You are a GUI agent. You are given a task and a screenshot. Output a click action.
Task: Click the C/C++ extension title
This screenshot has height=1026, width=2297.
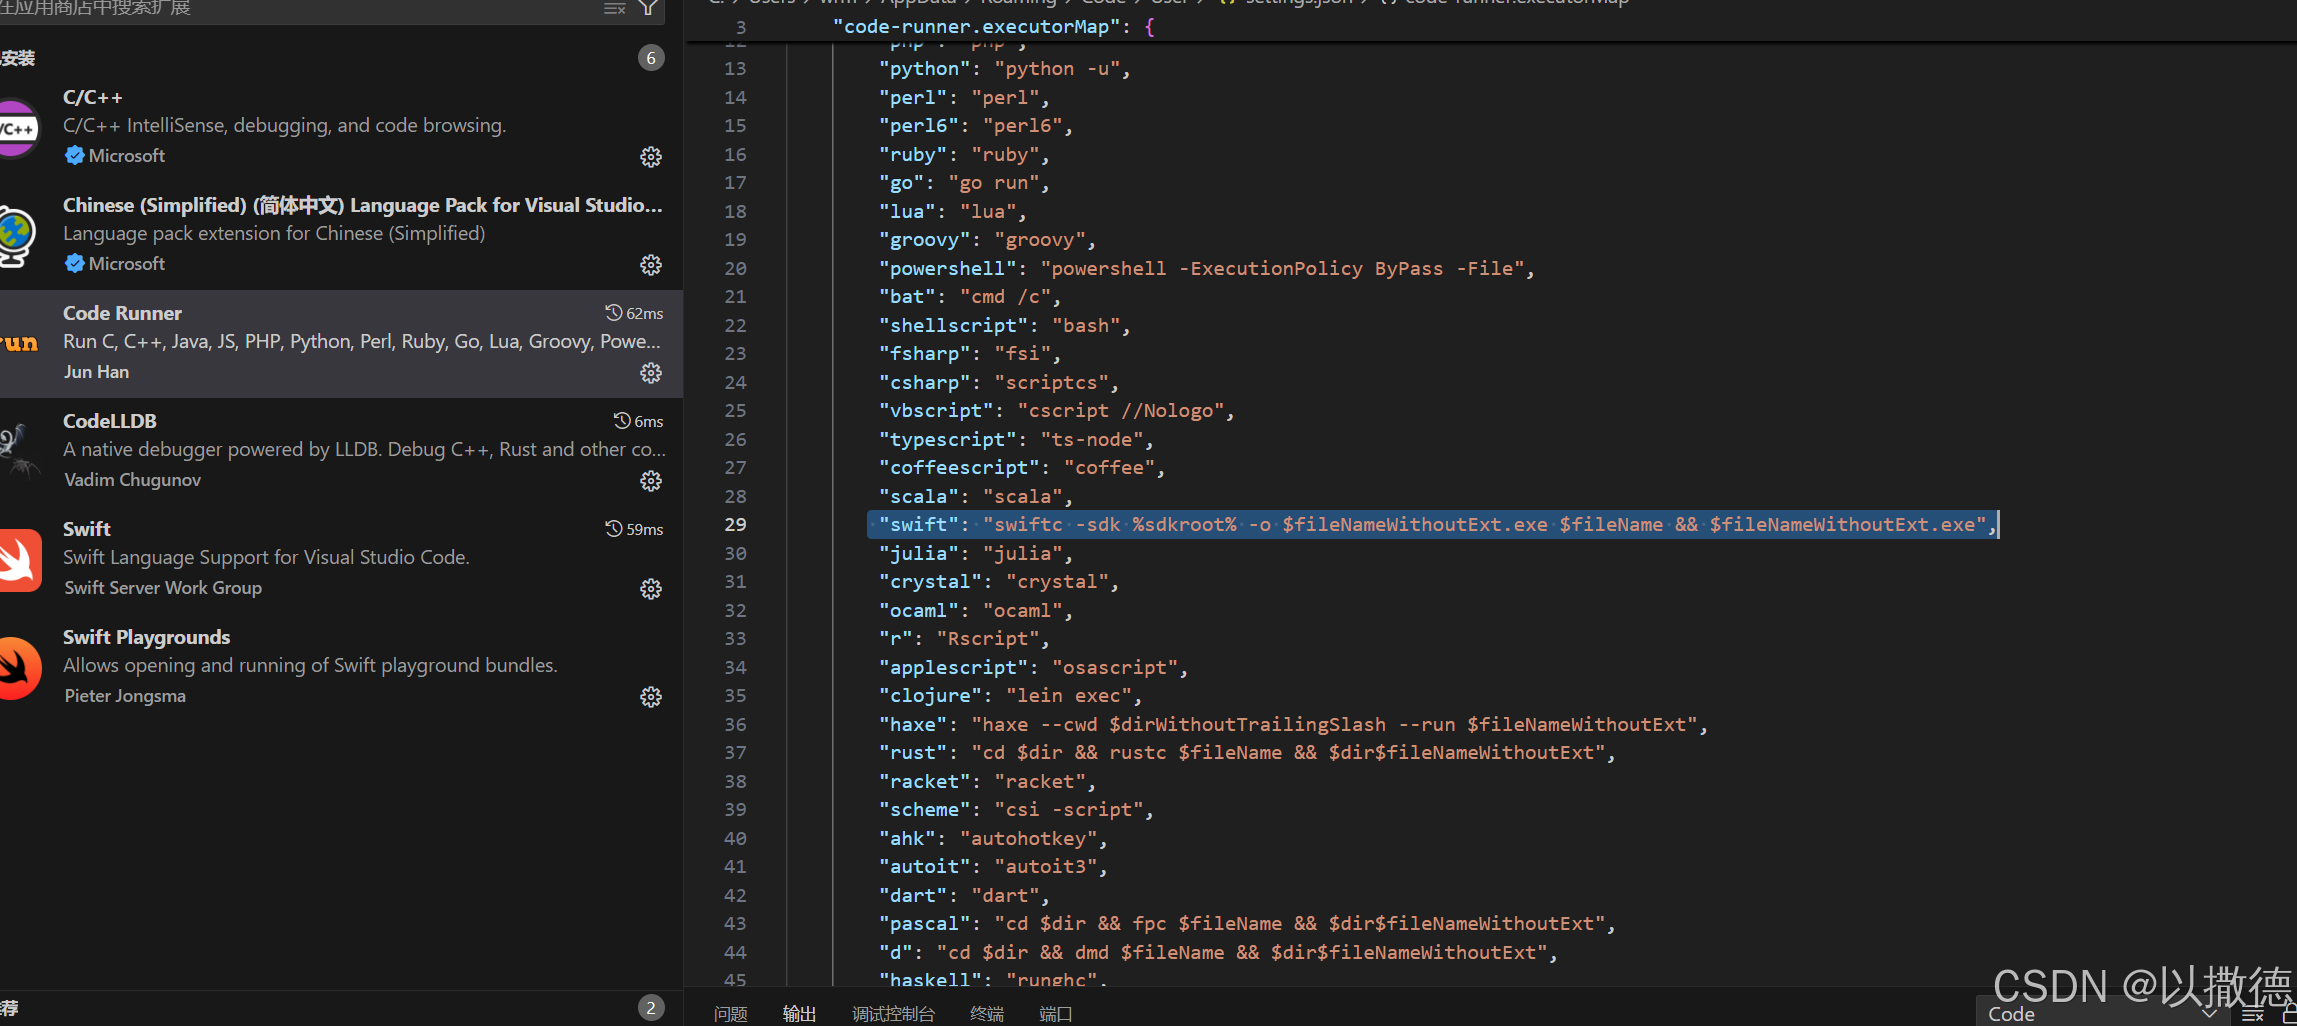tap(93, 97)
